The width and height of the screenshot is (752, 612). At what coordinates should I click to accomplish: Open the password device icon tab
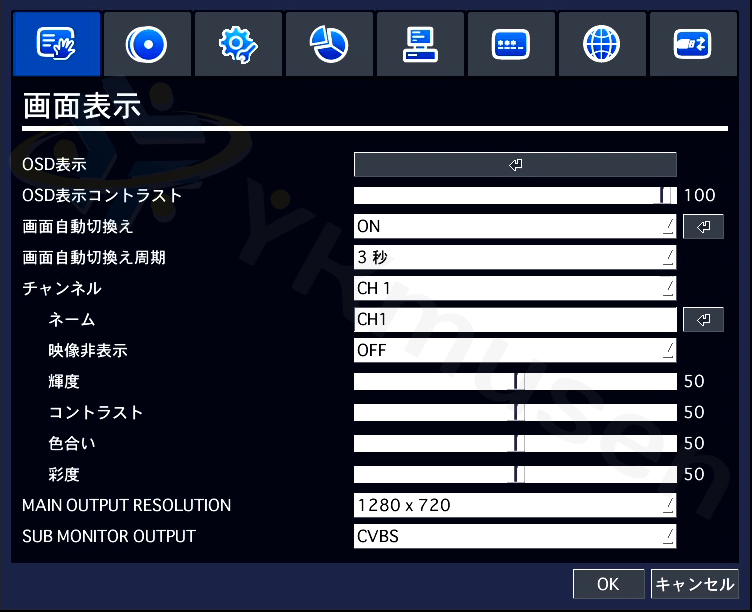(511, 45)
